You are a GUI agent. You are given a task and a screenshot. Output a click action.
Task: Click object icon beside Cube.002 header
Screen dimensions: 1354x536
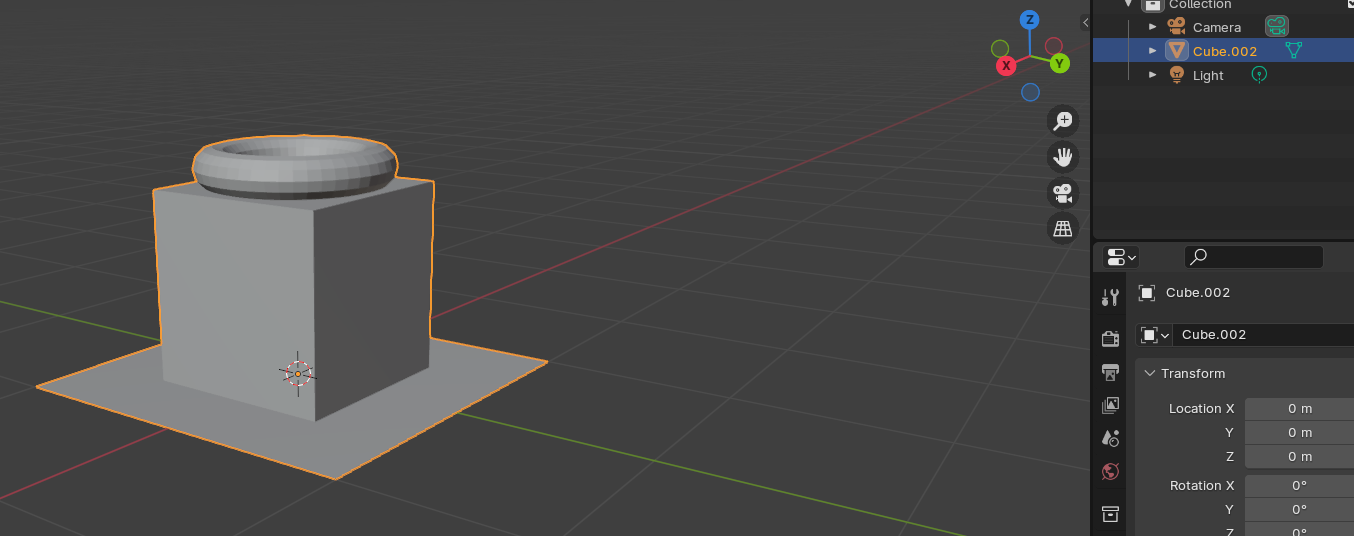(x=1147, y=293)
